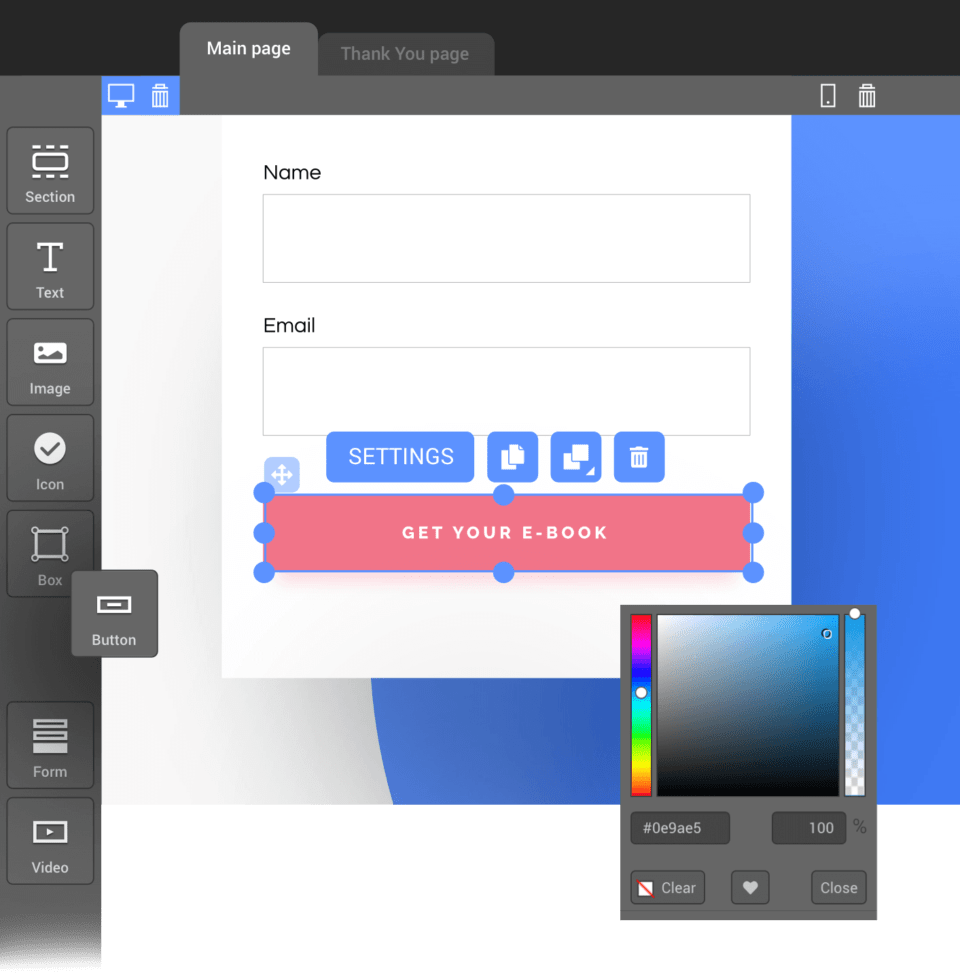Open button SETTINGS
Image resolution: width=960 pixels, height=980 pixels.
[400, 457]
